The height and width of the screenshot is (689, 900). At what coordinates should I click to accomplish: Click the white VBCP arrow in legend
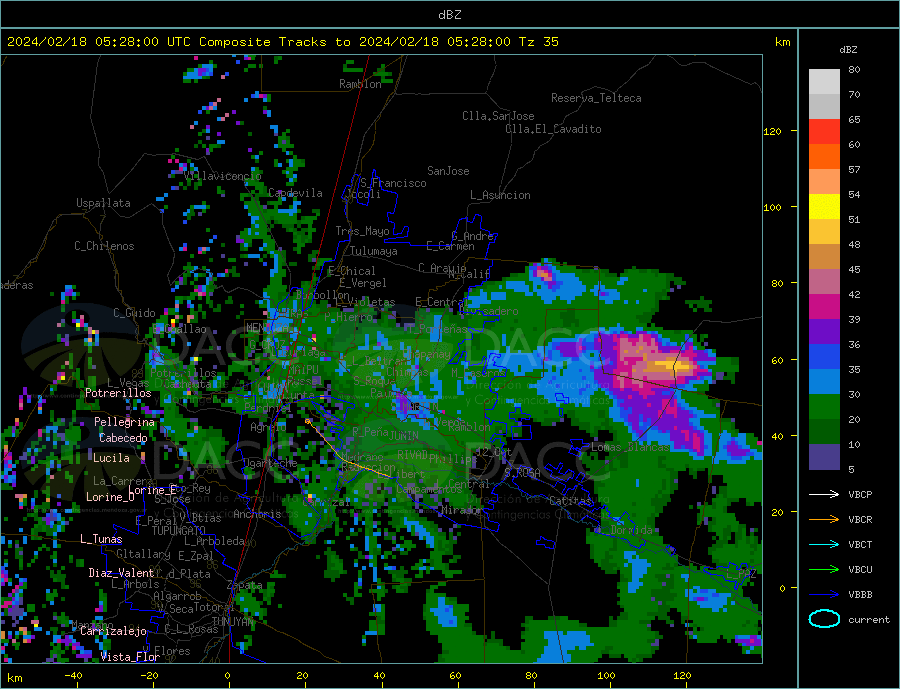[824, 494]
